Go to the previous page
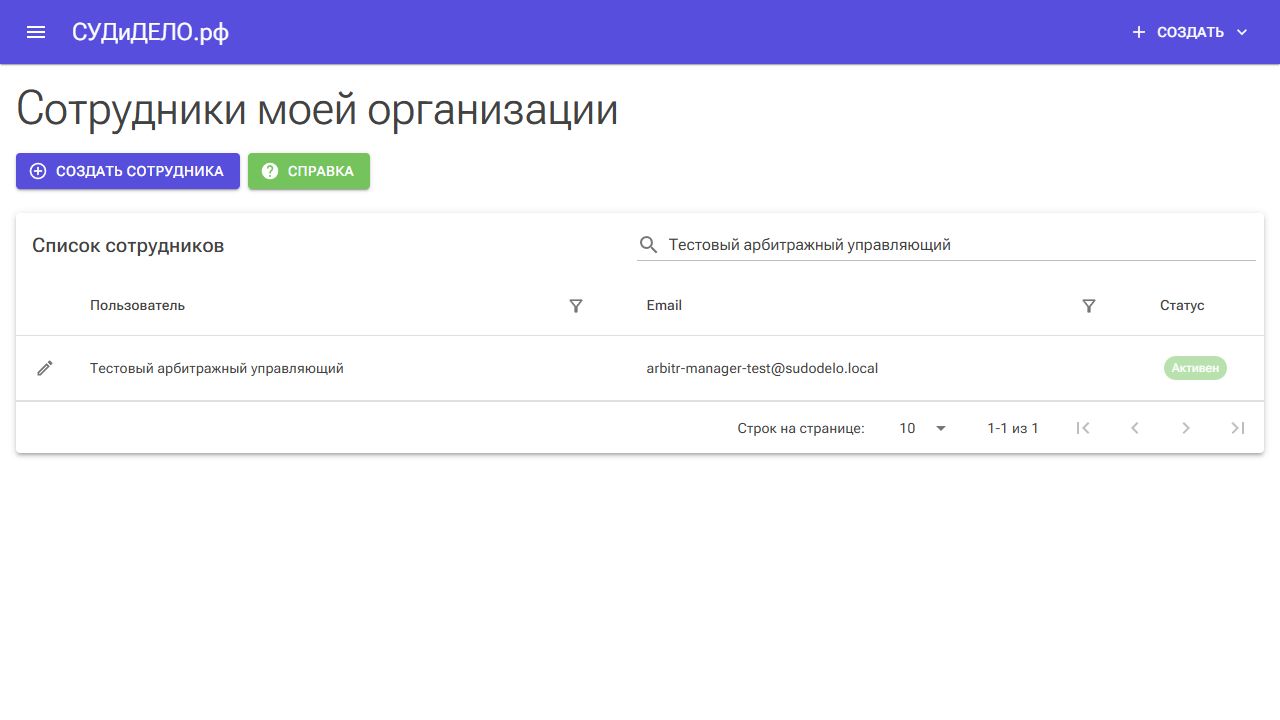 (x=1134, y=428)
